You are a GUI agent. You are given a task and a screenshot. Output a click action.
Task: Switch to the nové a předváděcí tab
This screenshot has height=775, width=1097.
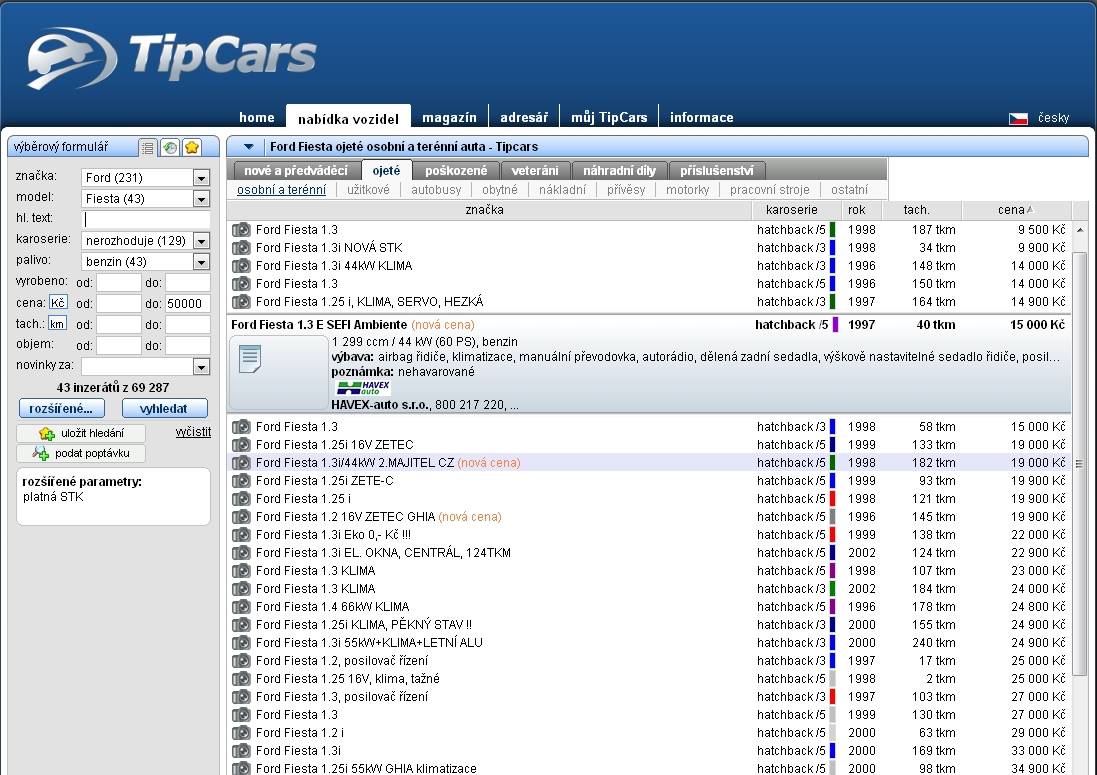click(x=296, y=171)
